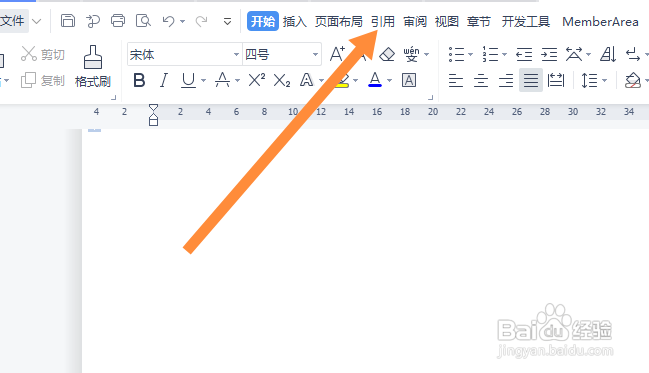Image resolution: width=649 pixels, height=373 pixels.
Task: Toggle Italic formatting
Action: (164, 80)
